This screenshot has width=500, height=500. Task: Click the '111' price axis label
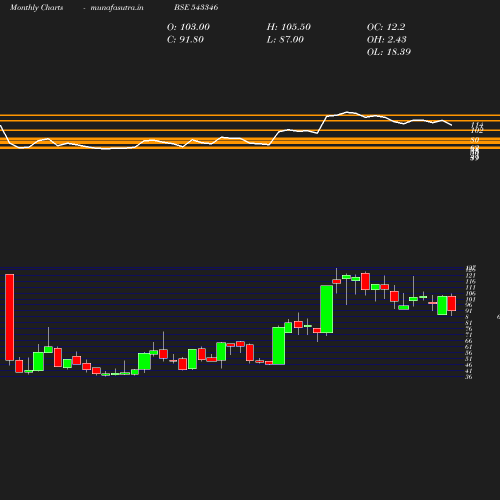470,288
